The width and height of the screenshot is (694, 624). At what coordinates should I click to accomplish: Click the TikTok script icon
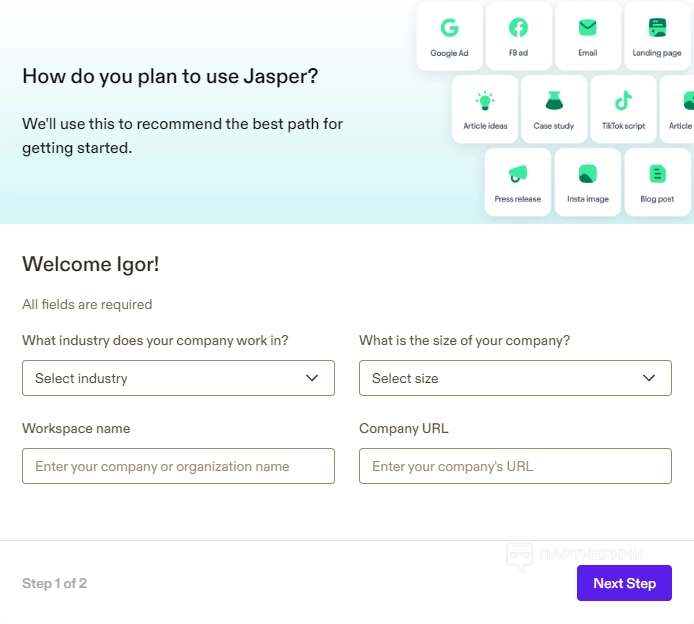pyautogui.click(x=623, y=101)
